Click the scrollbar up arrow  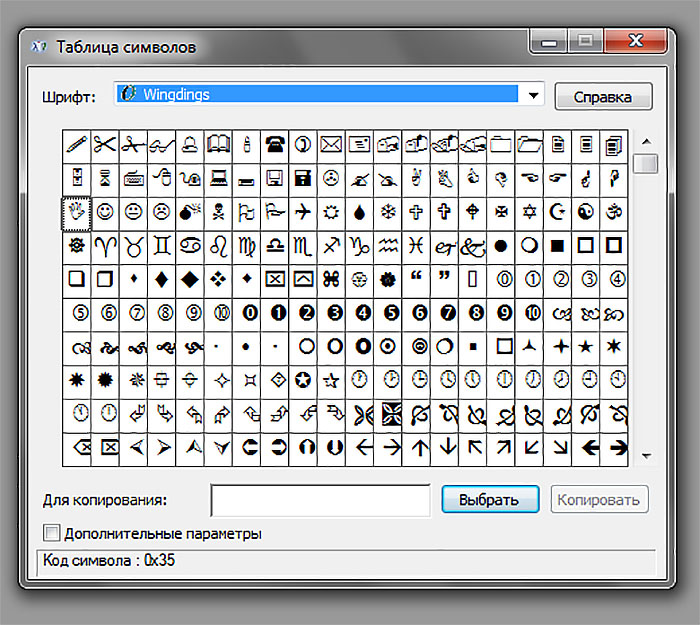(646, 142)
